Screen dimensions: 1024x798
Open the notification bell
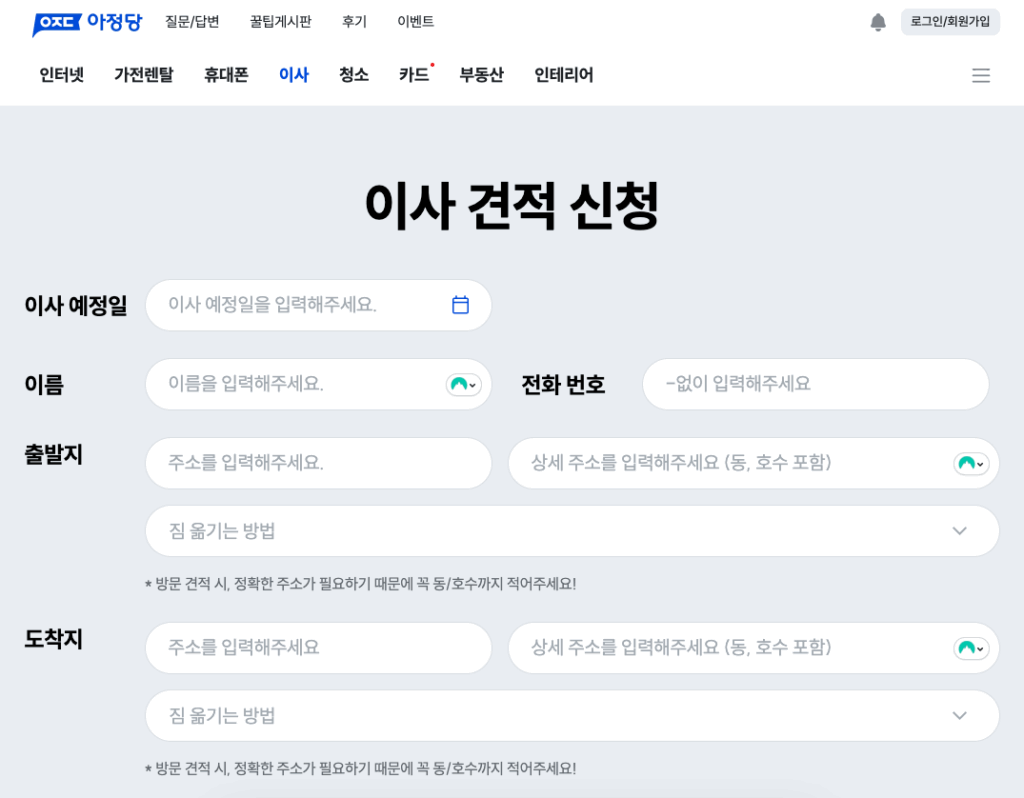[x=878, y=22]
